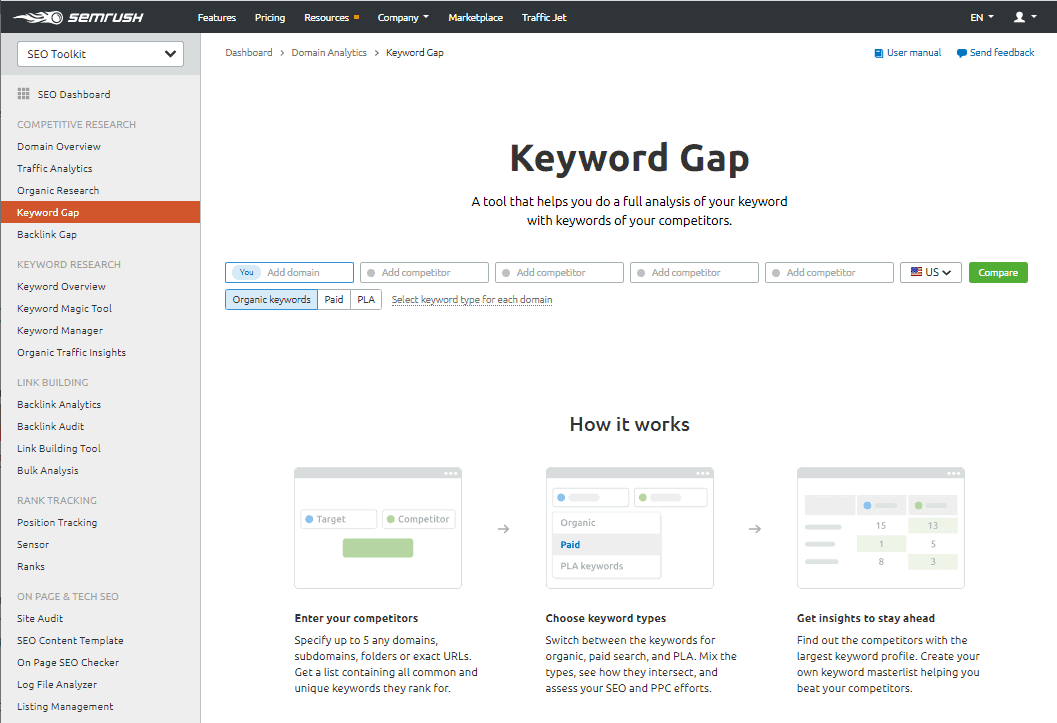
Task: Open the SEO Toolkit dropdown
Action: (x=100, y=54)
